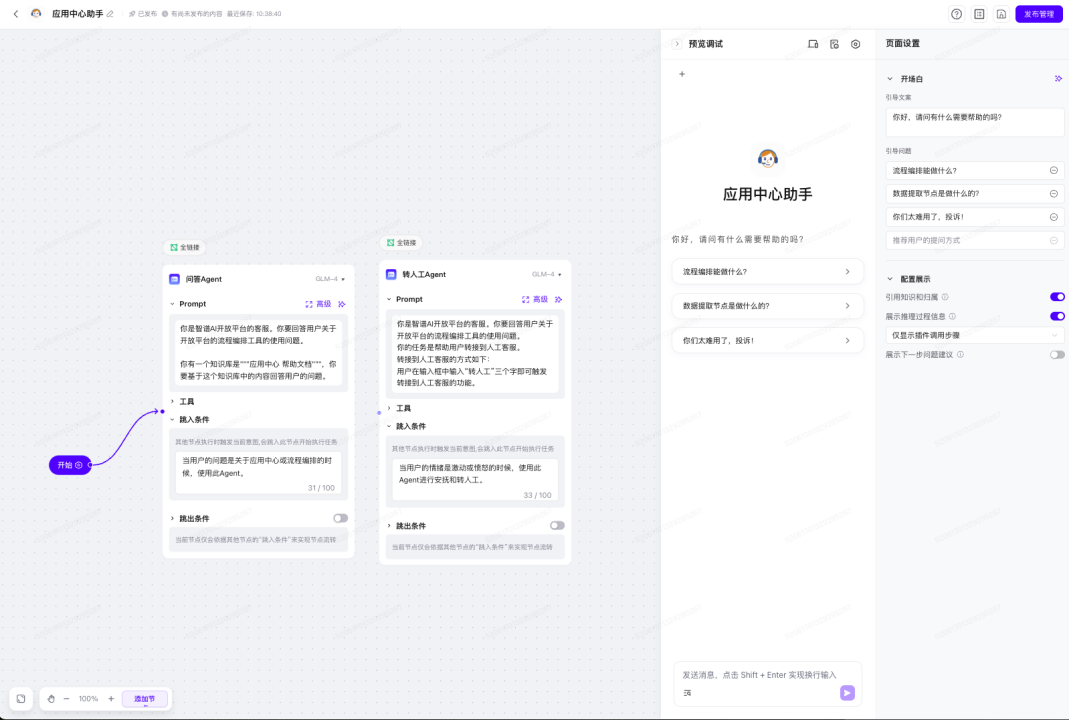Viewport: 1069px width, 720px height.
Task: Collapse the 预览调试 panel with its arrow
Action: coord(677,44)
